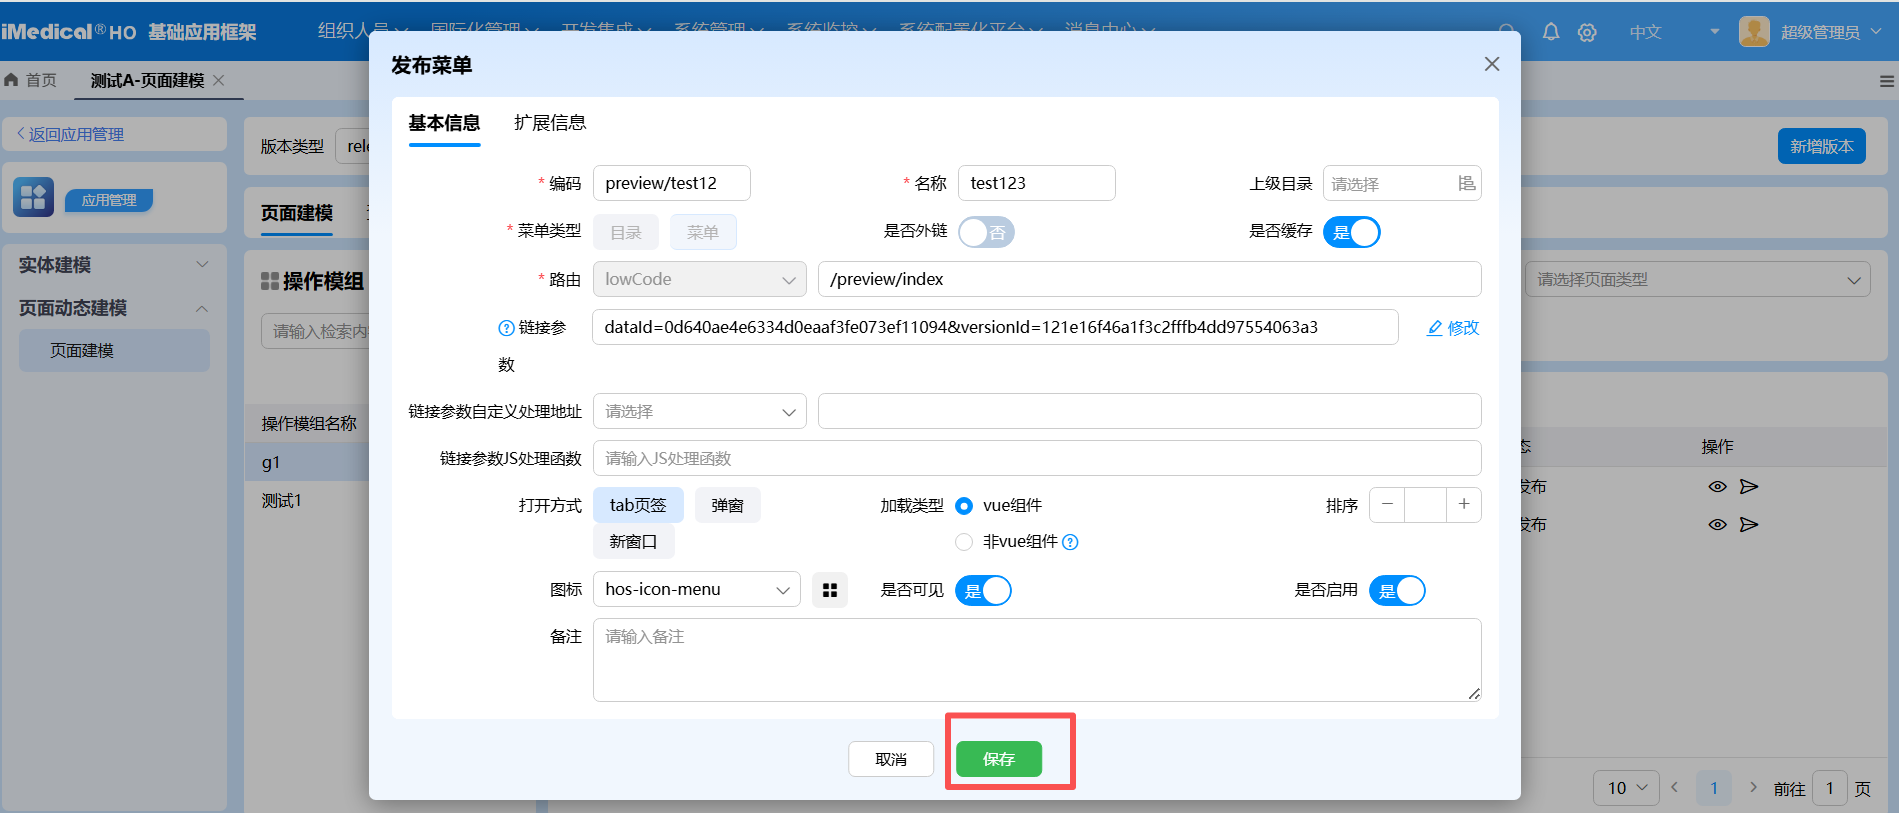Open the page size 10 dropdown

tap(1625, 788)
